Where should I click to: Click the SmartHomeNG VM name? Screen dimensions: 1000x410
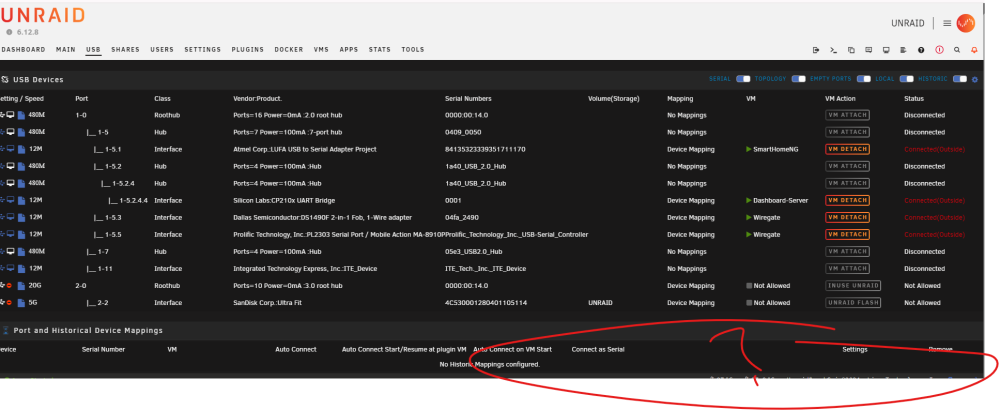776,149
